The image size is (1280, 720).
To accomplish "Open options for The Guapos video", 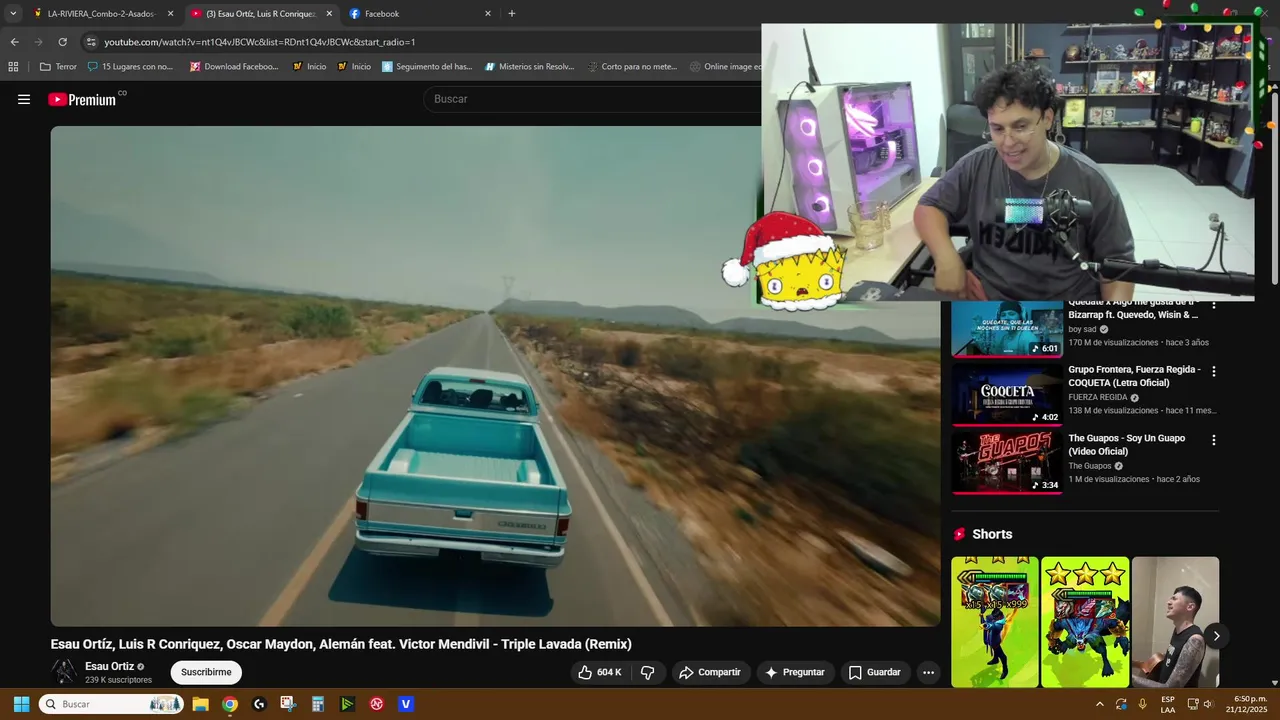I will pyautogui.click(x=1214, y=440).
